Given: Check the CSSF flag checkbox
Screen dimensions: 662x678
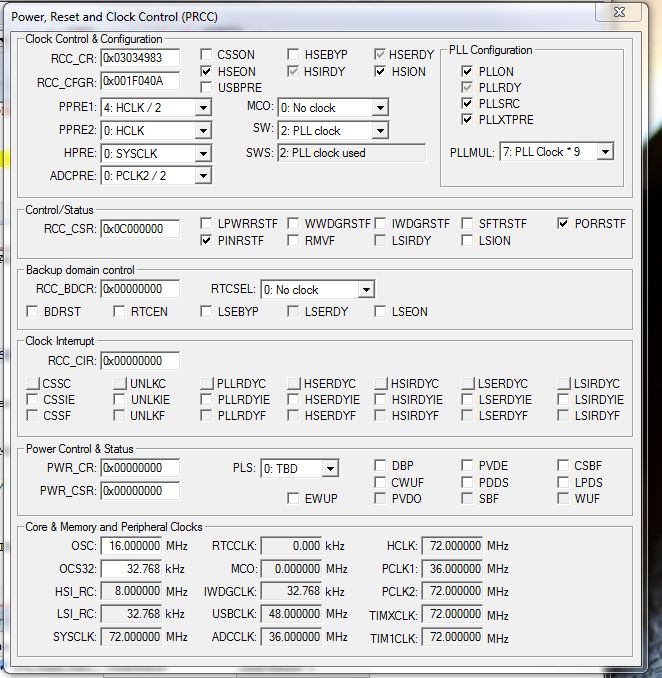Looking at the screenshot, I should point(32,416).
